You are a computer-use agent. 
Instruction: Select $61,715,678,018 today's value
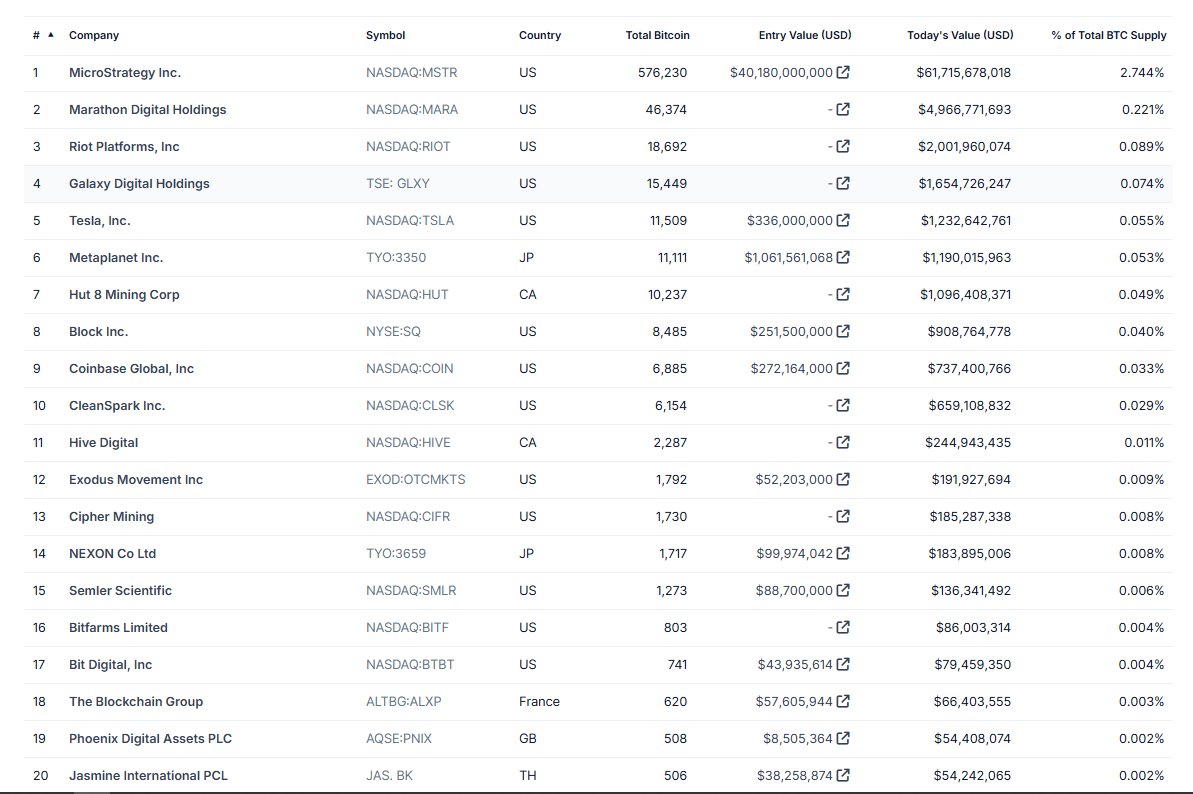point(963,73)
